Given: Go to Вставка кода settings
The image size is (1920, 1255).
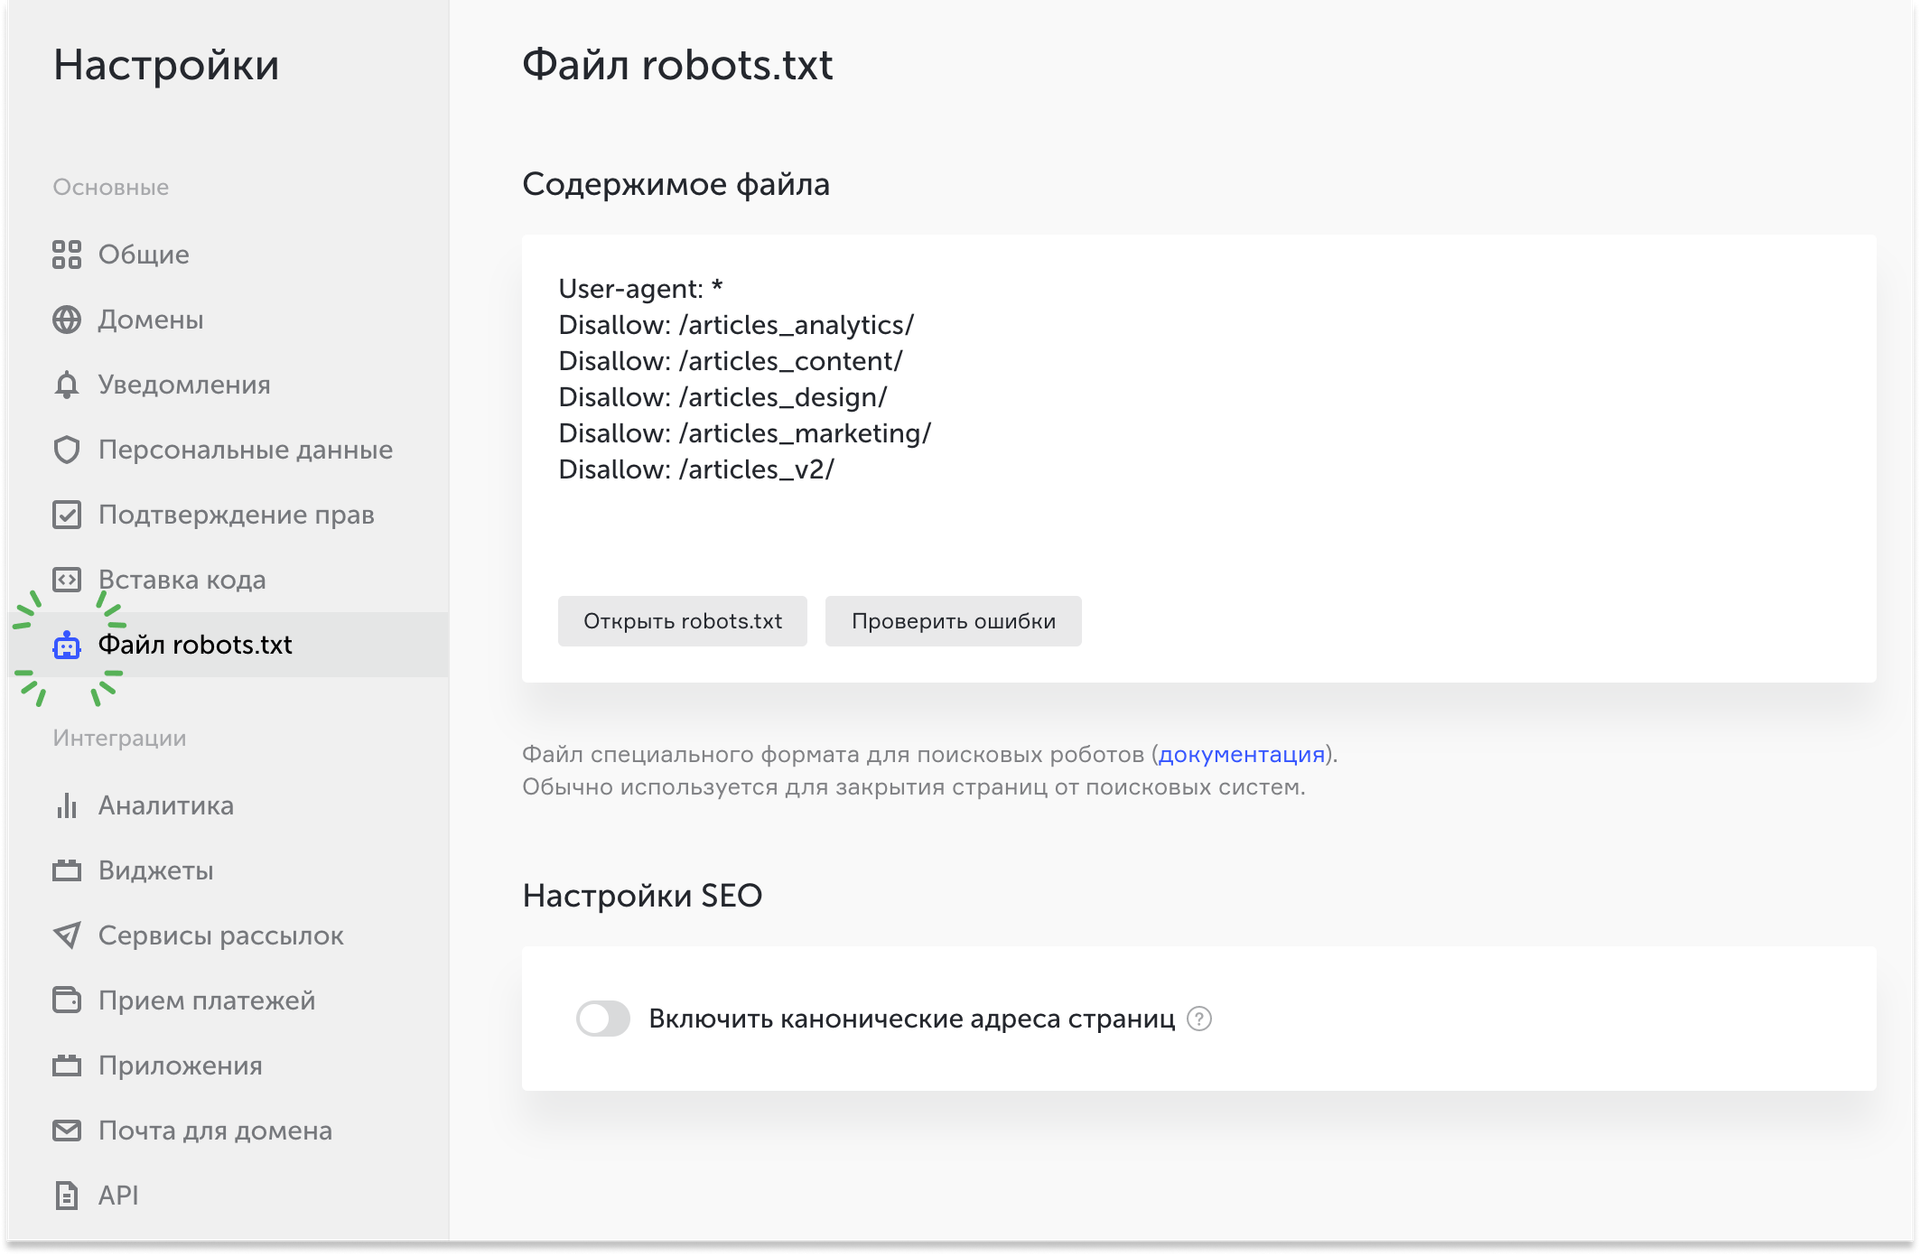Looking at the screenshot, I should 228,580.
